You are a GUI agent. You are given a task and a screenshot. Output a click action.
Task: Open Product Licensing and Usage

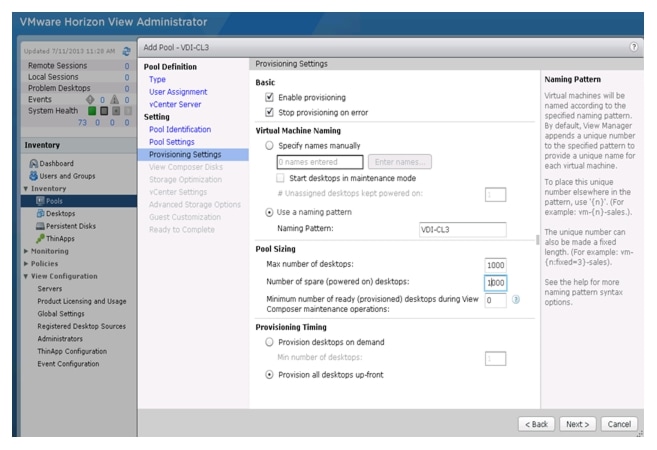(x=82, y=301)
